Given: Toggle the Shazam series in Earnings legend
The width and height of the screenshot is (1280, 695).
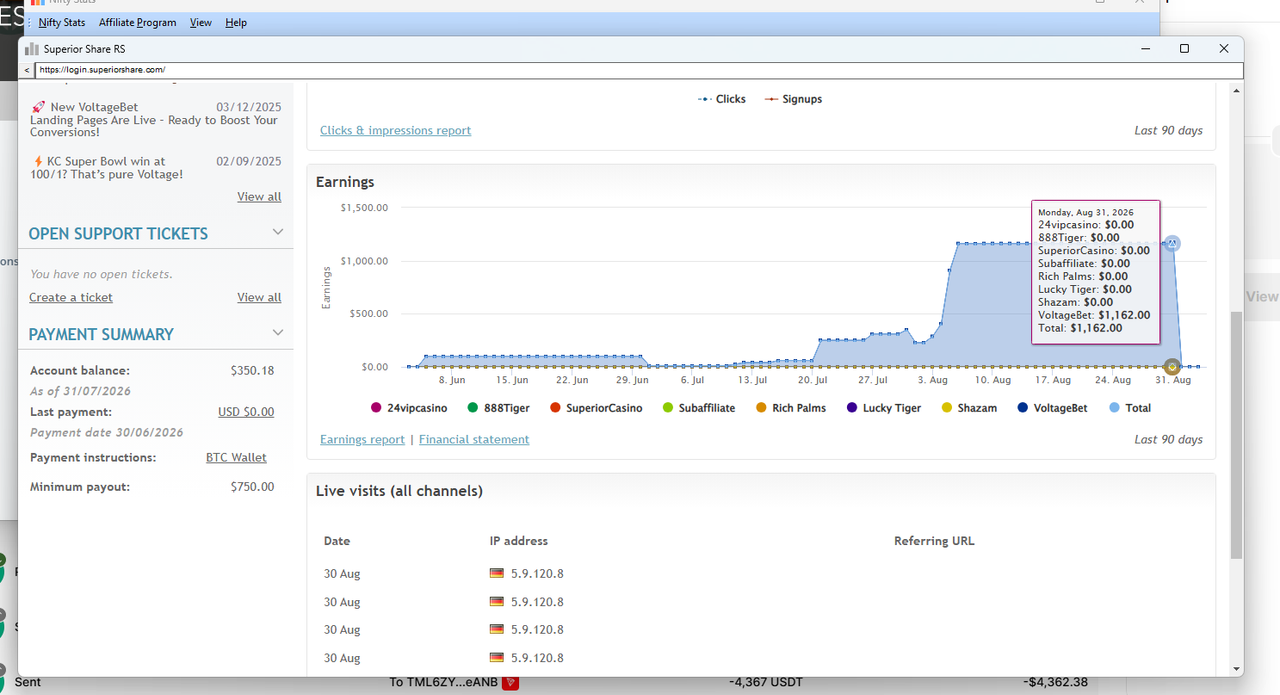Looking at the screenshot, I should (968, 408).
